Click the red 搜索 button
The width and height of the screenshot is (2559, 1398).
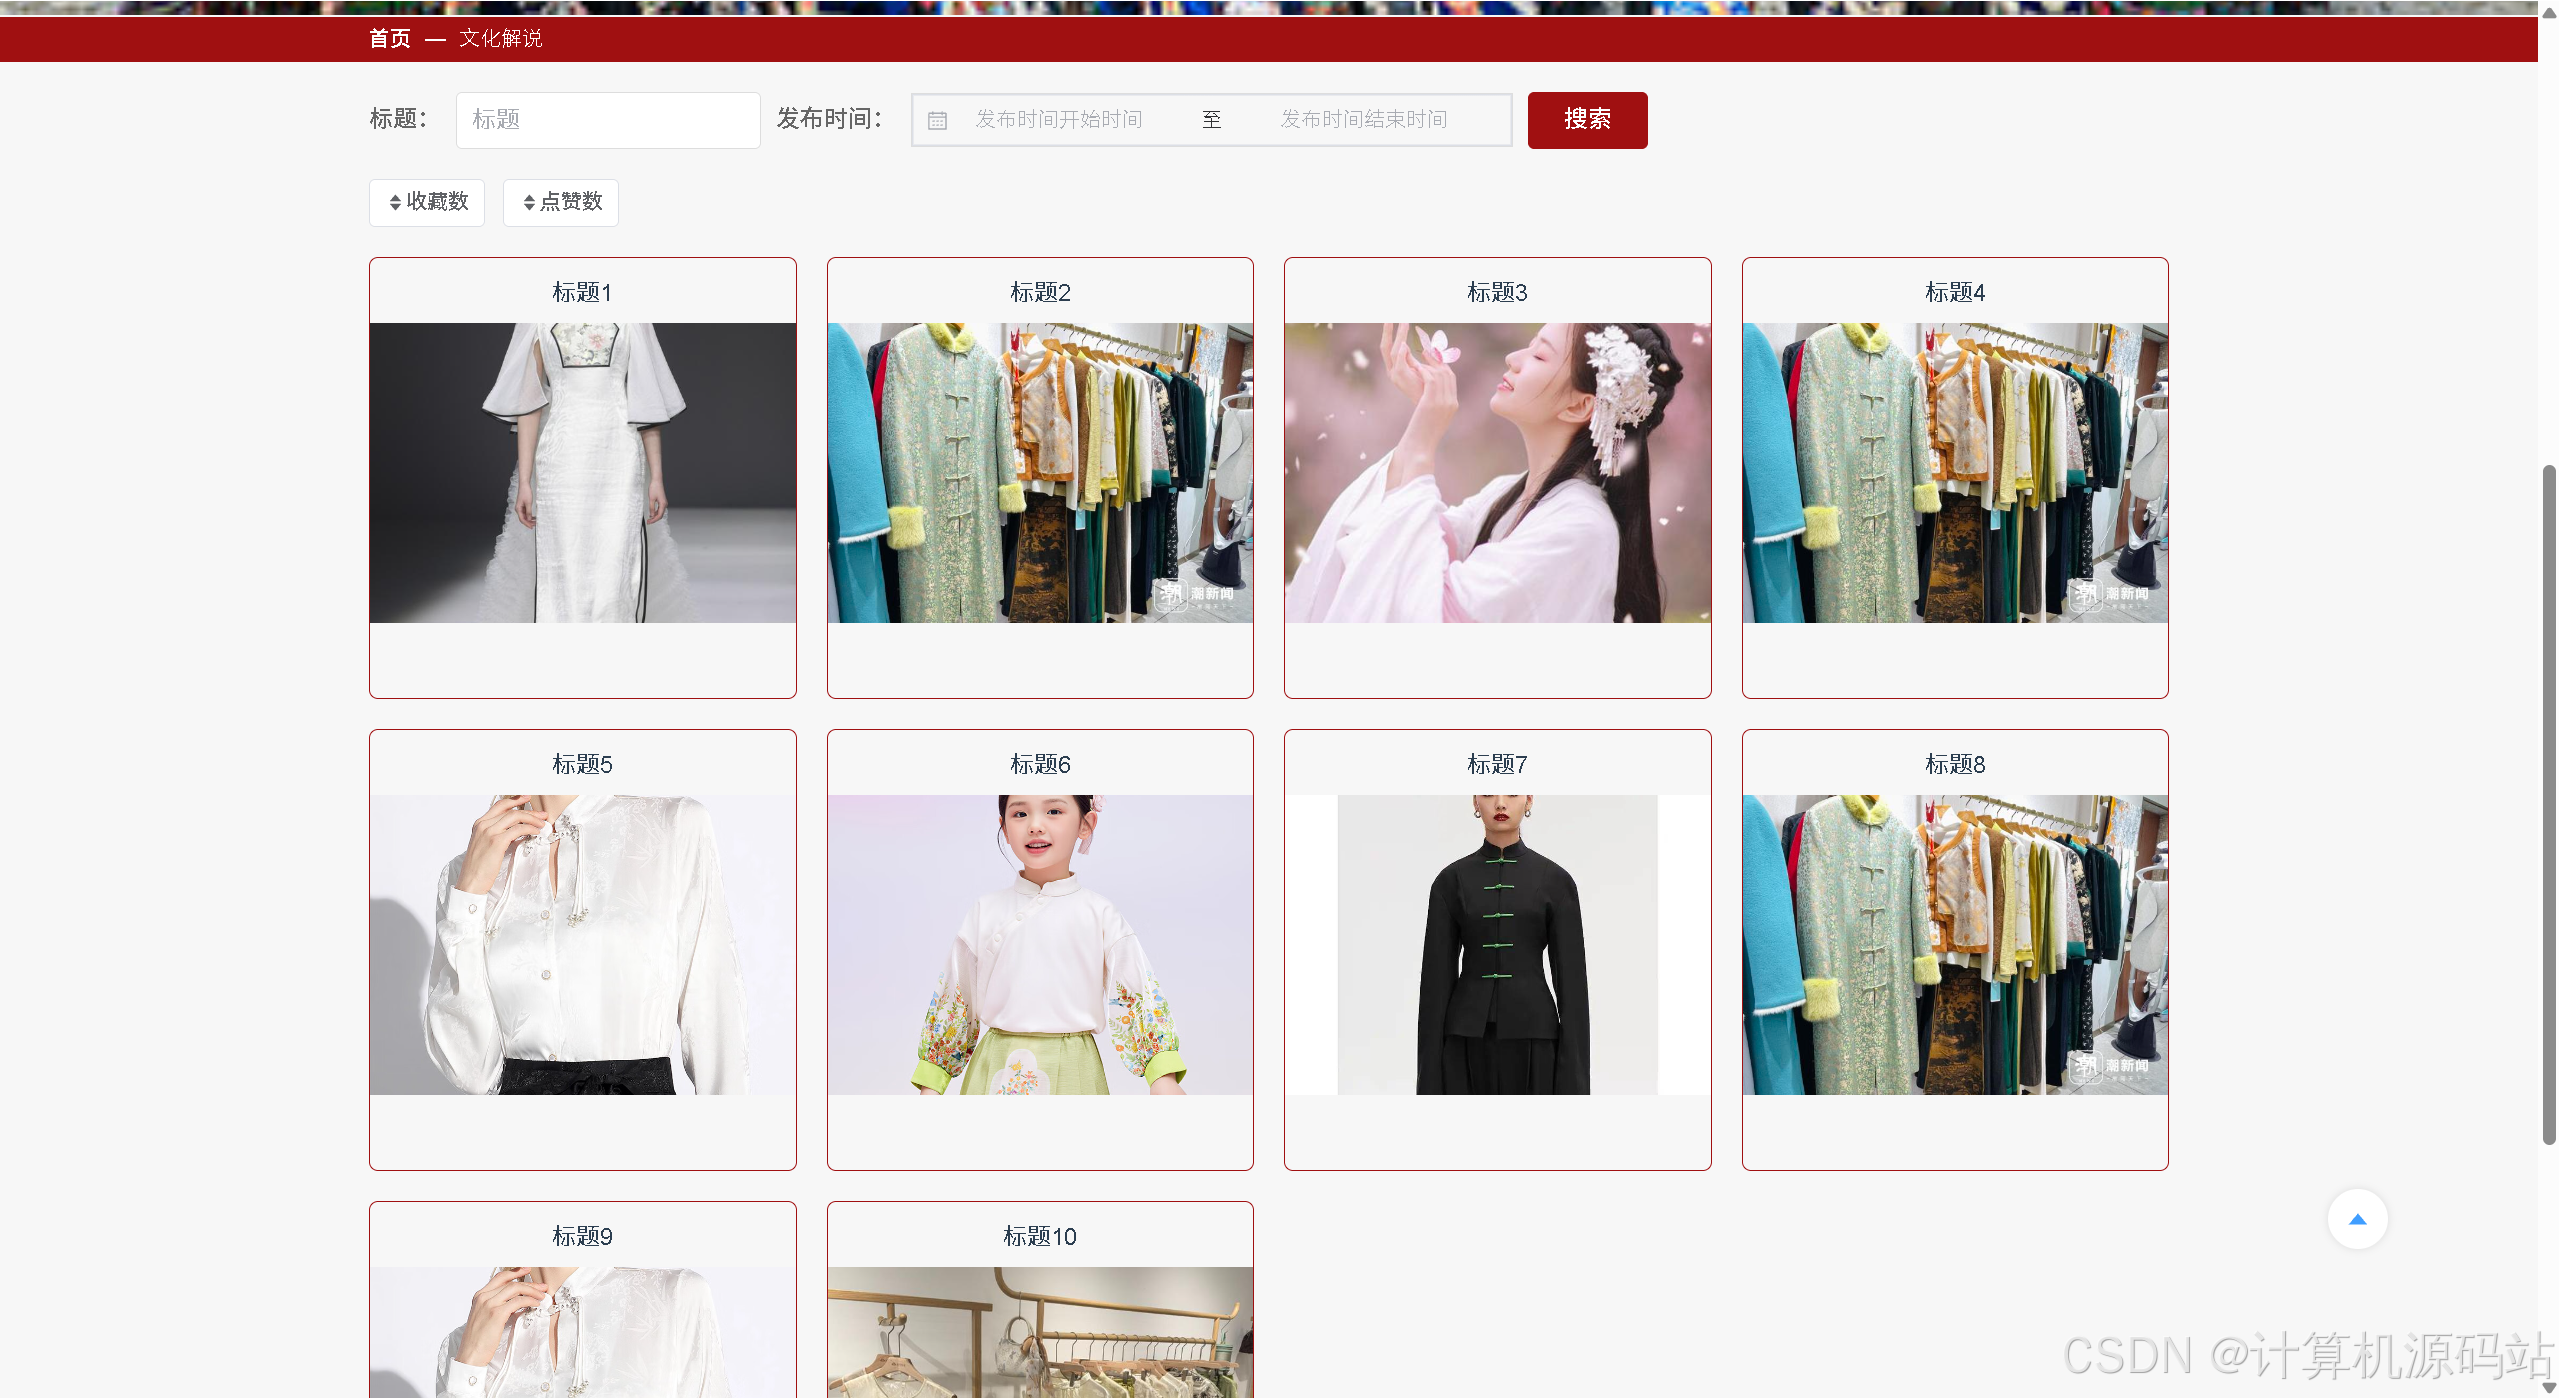(x=1587, y=120)
